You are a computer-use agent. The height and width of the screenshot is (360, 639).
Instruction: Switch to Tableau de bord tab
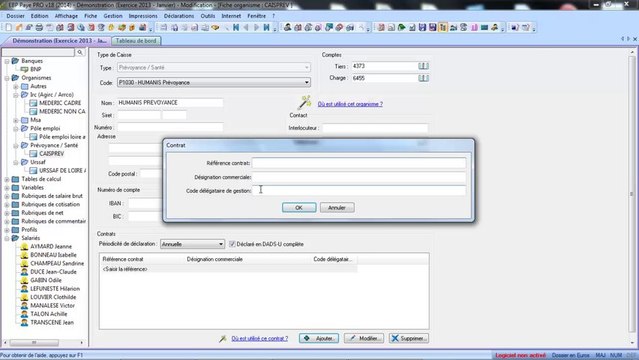(136, 41)
